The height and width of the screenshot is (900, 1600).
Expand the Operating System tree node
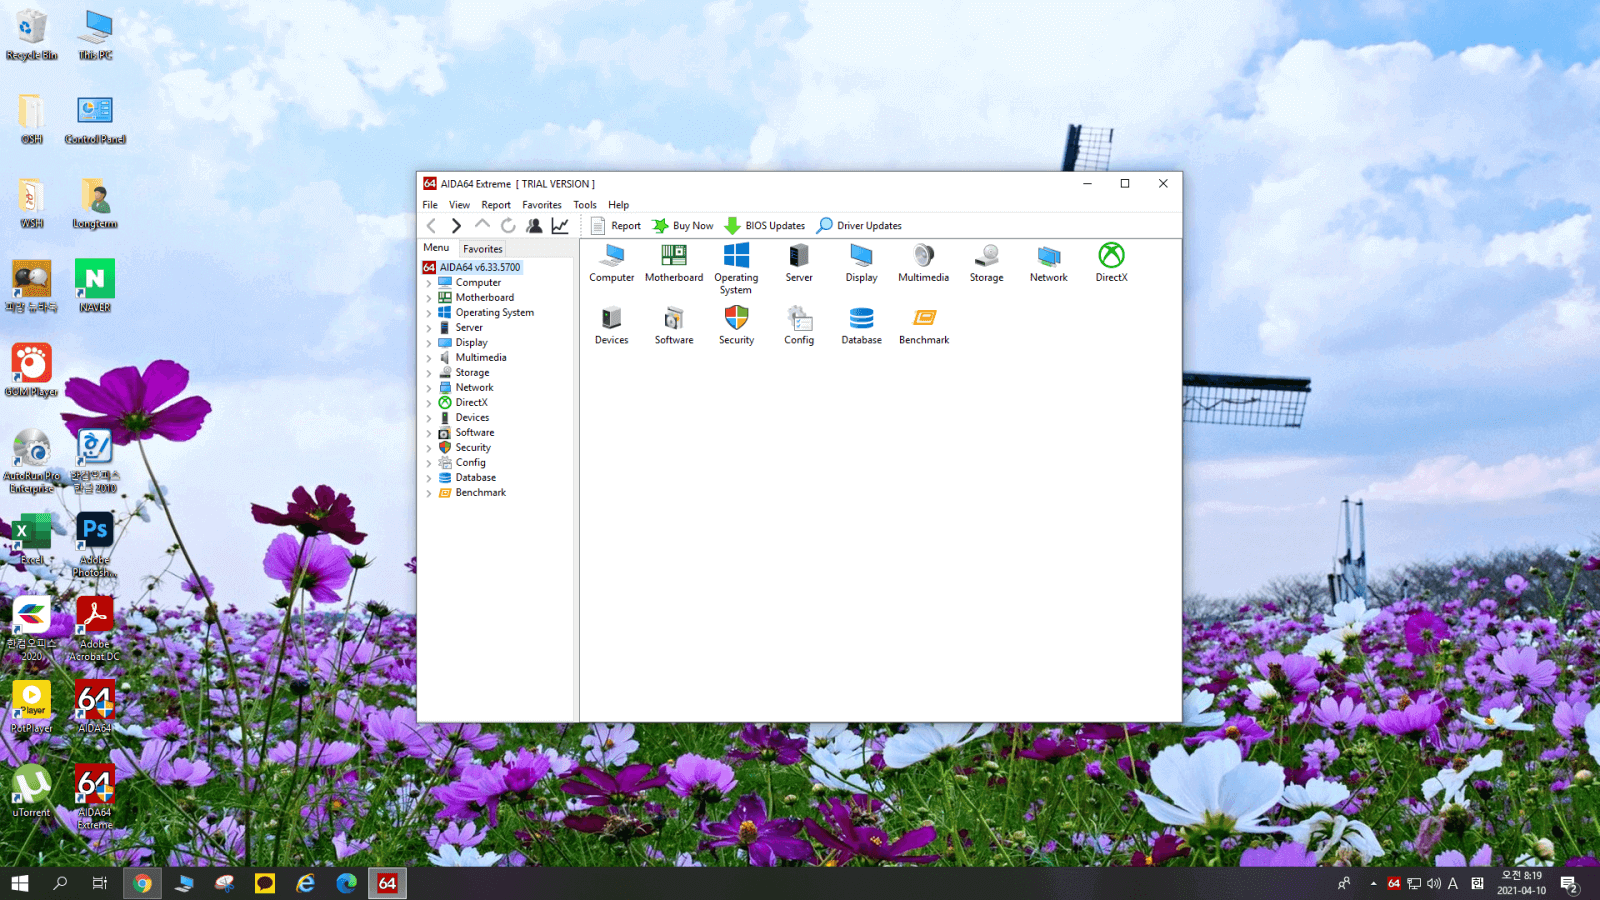tap(429, 313)
